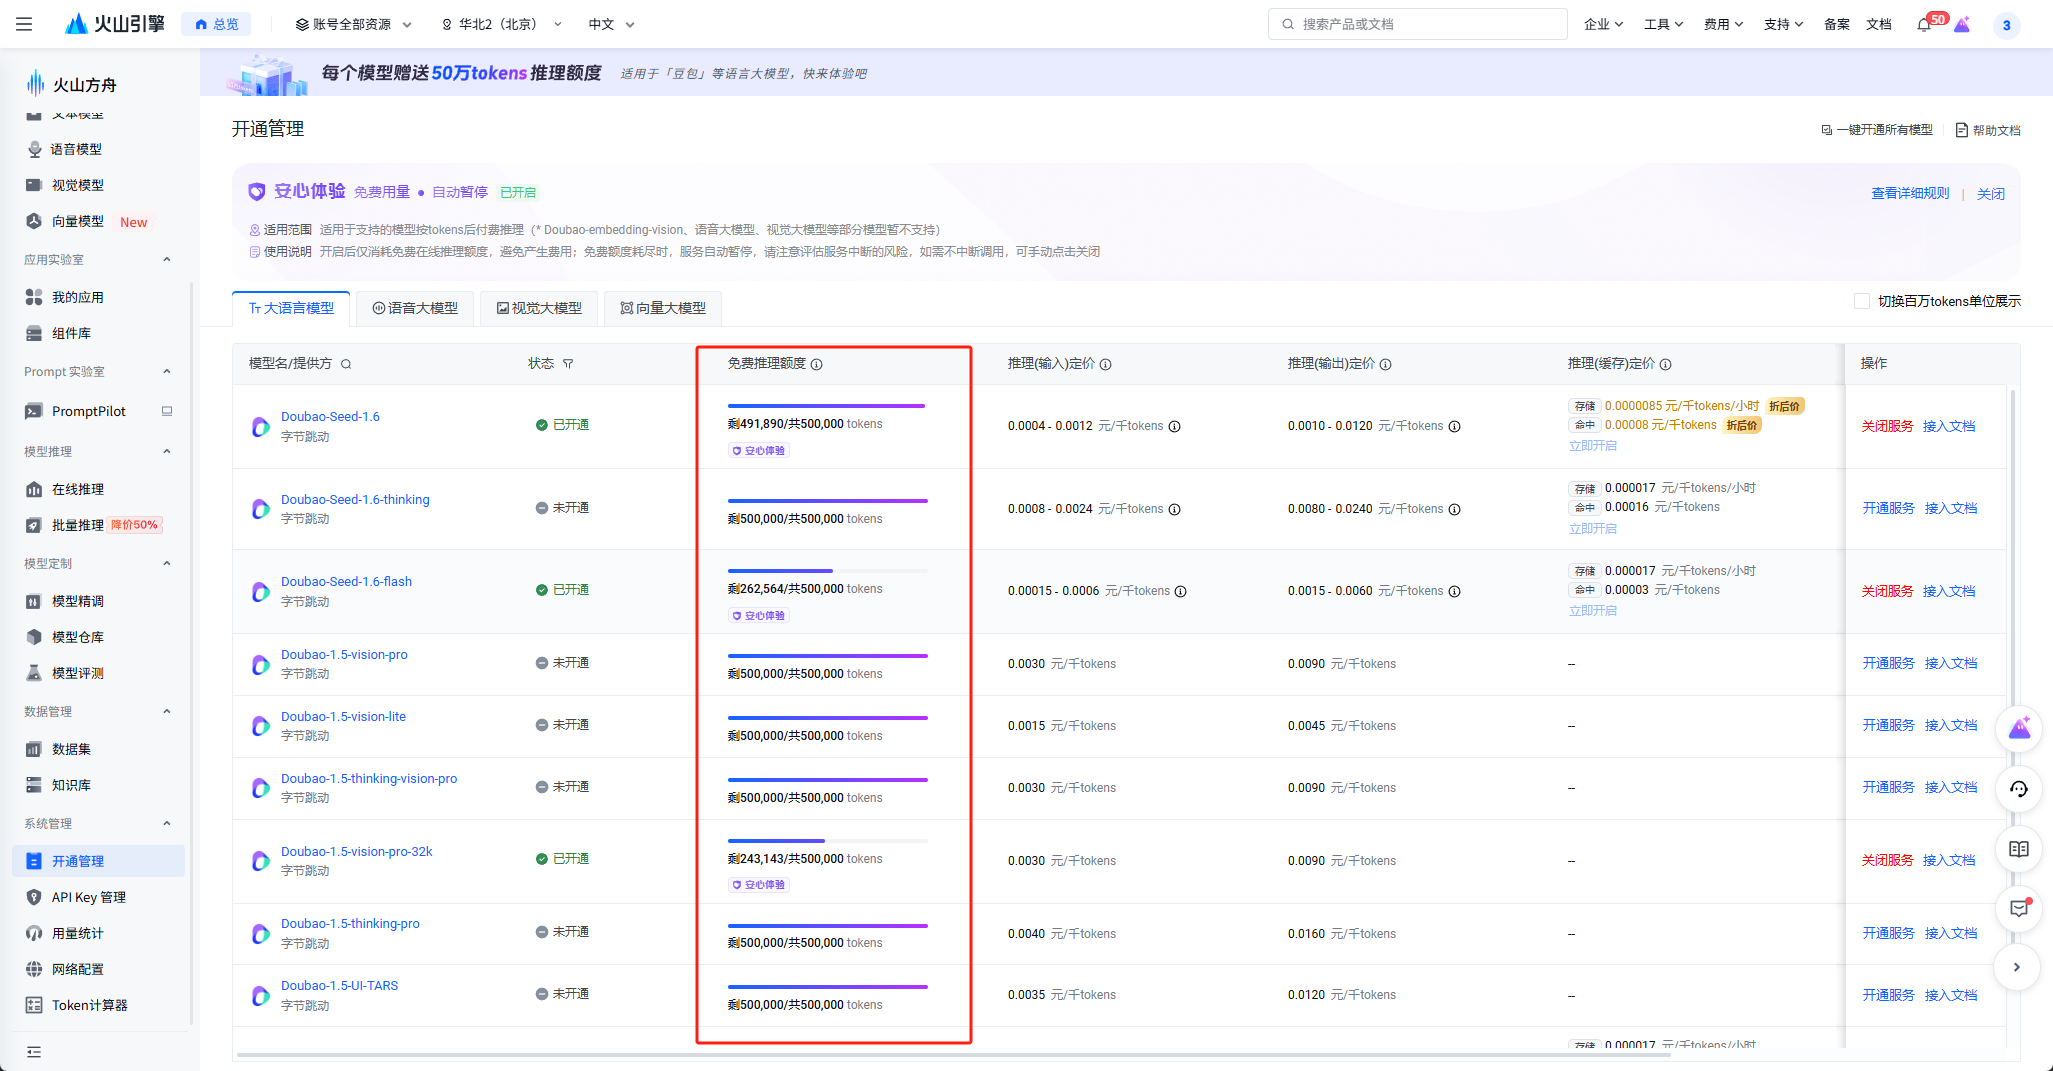Click the Volcano Engine logo
Viewport: 2053px width, 1071px height.
click(x=114, y=24)
